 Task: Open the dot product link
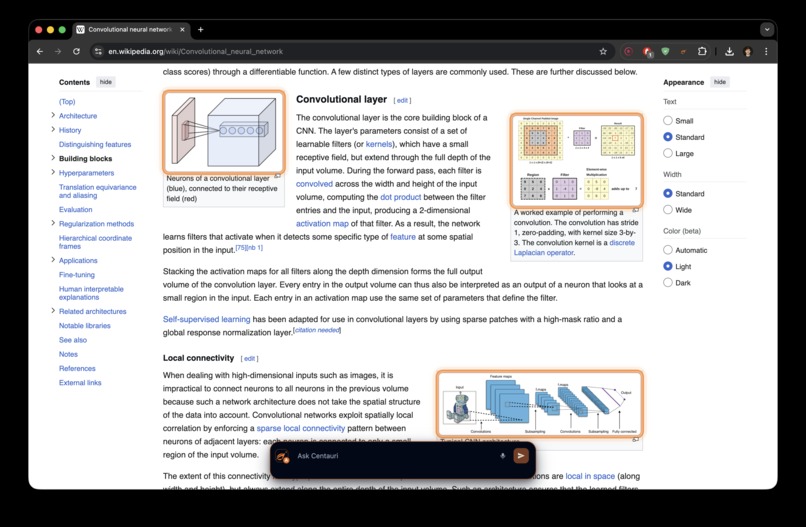[400, 197]
